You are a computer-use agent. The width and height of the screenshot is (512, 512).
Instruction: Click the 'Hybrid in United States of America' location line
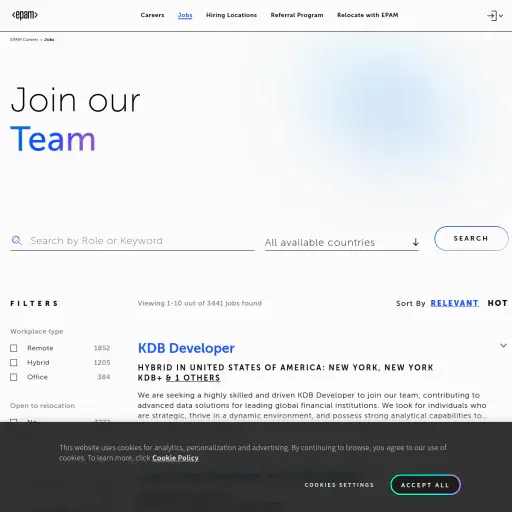tap(286, 367)
